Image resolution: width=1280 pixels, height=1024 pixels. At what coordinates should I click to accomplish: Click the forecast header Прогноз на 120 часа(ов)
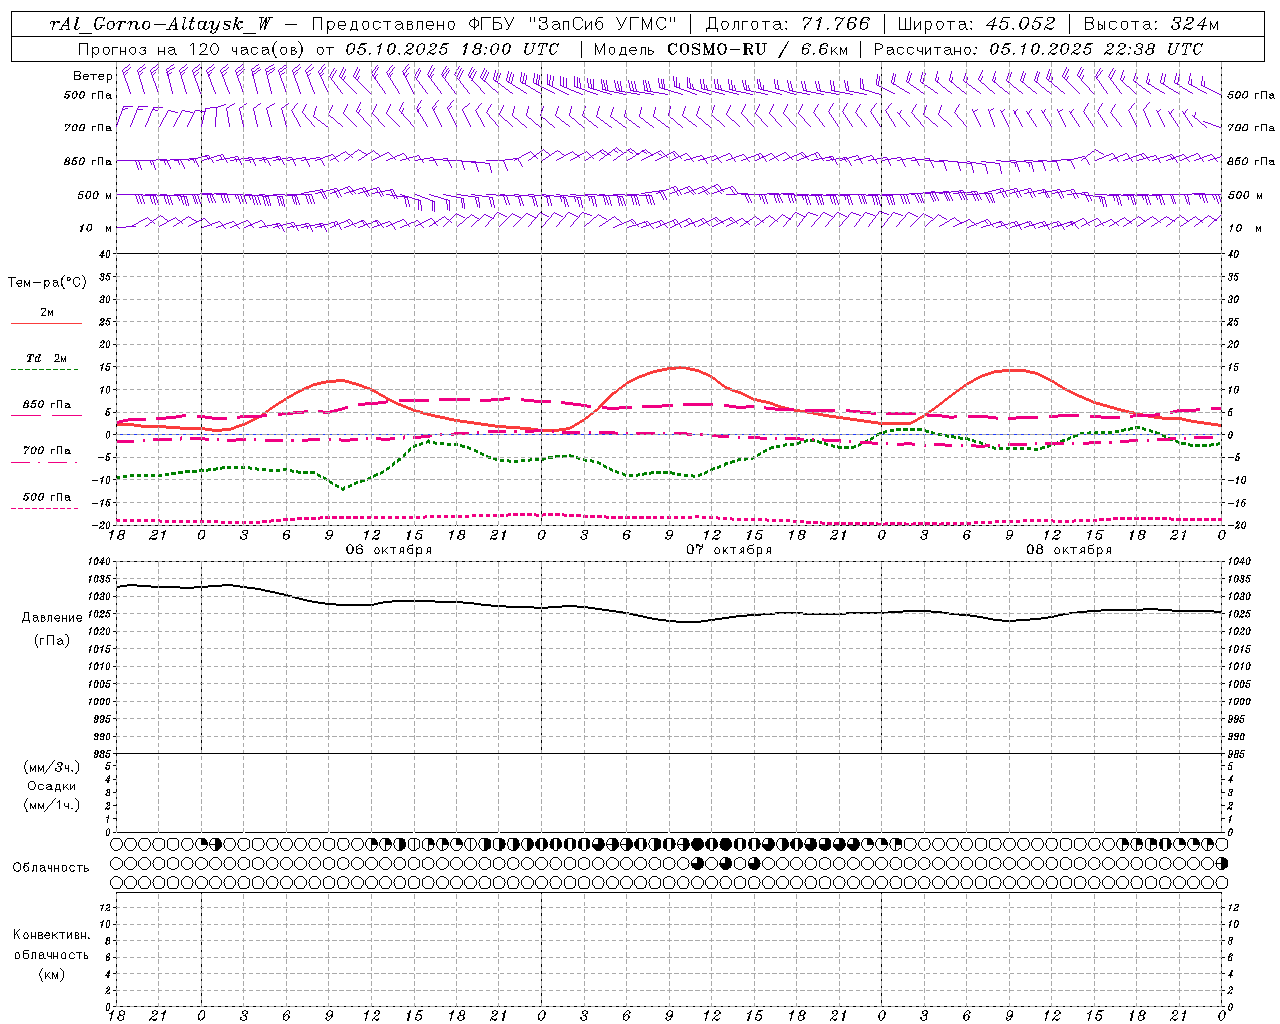192,49
